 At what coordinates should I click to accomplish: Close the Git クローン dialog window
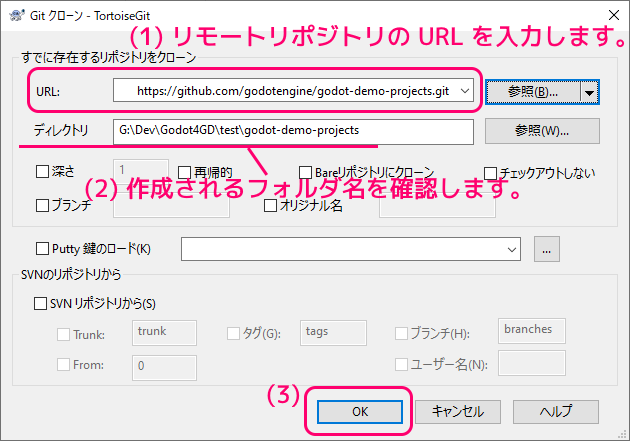point(614,15)
